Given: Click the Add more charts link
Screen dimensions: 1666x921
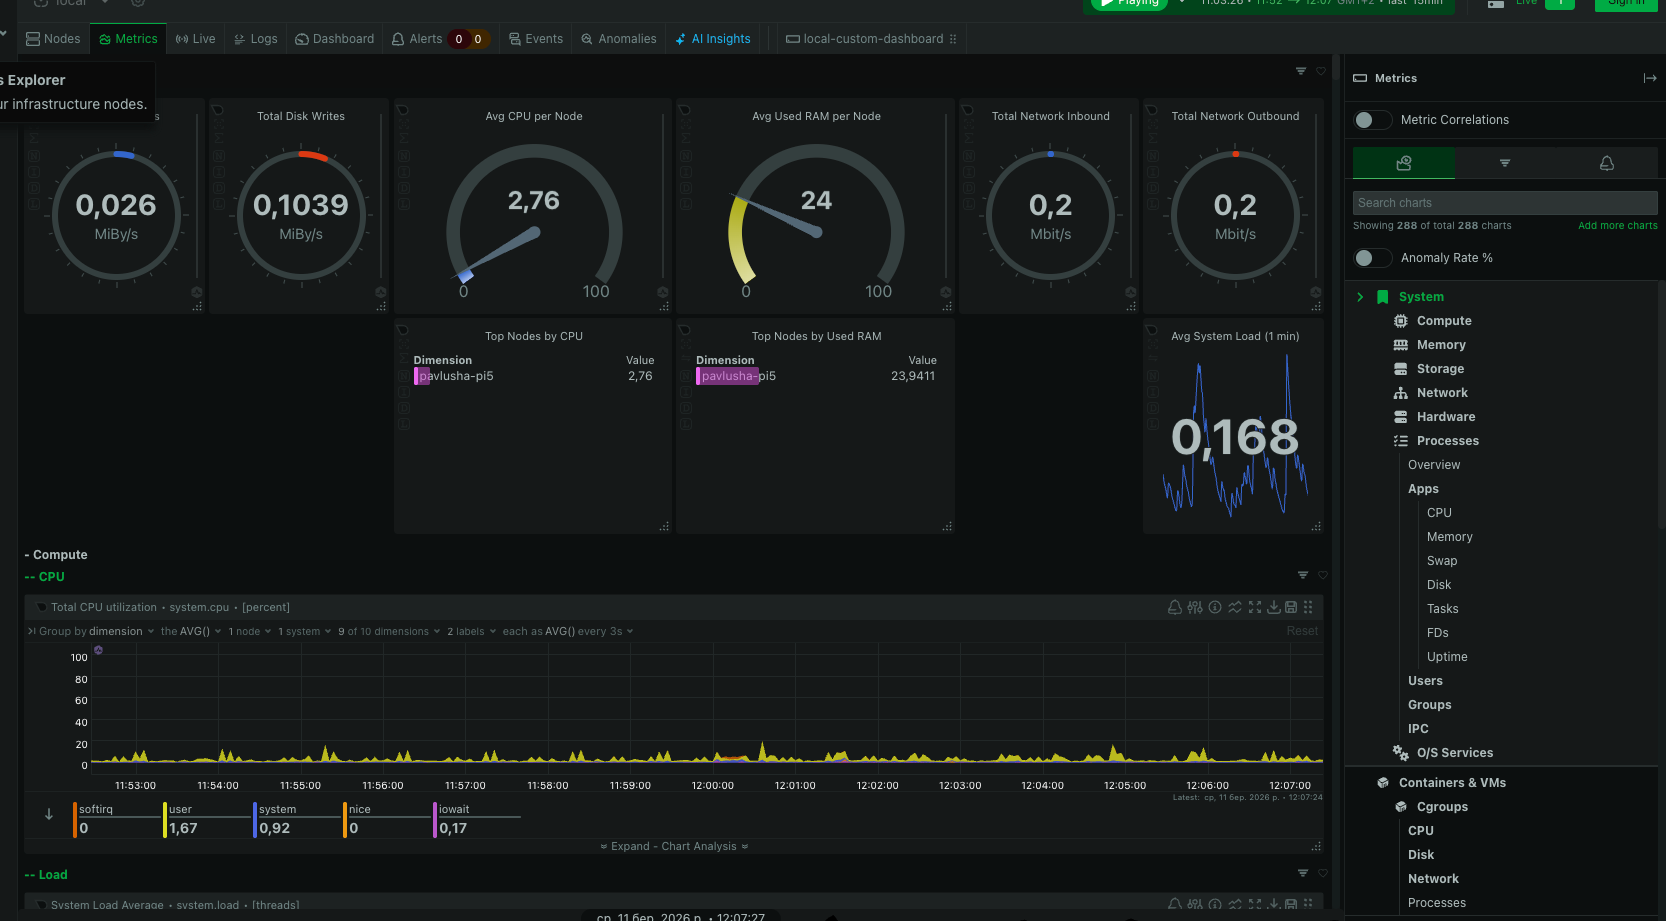Looking at the screenshot, I should point(1617,225).
